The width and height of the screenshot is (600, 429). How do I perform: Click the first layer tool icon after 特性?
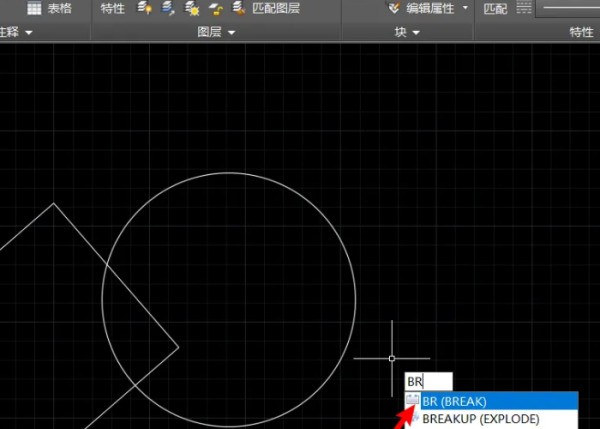point(144,9)
